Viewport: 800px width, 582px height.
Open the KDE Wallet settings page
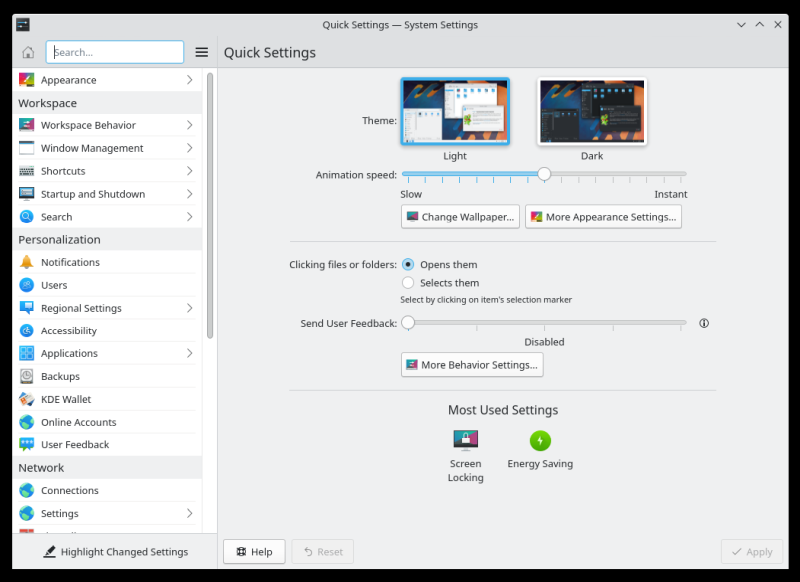pos(107,399)
